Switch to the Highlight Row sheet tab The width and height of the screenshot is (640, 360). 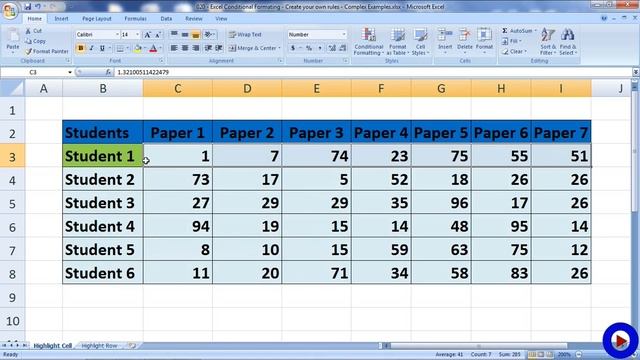(x=99, y=346)
